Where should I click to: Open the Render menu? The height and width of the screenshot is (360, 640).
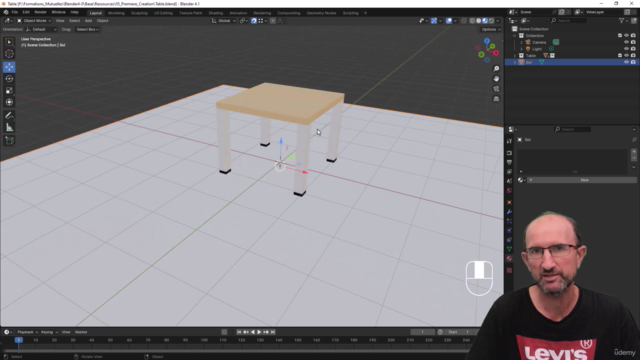coord(40,12)
